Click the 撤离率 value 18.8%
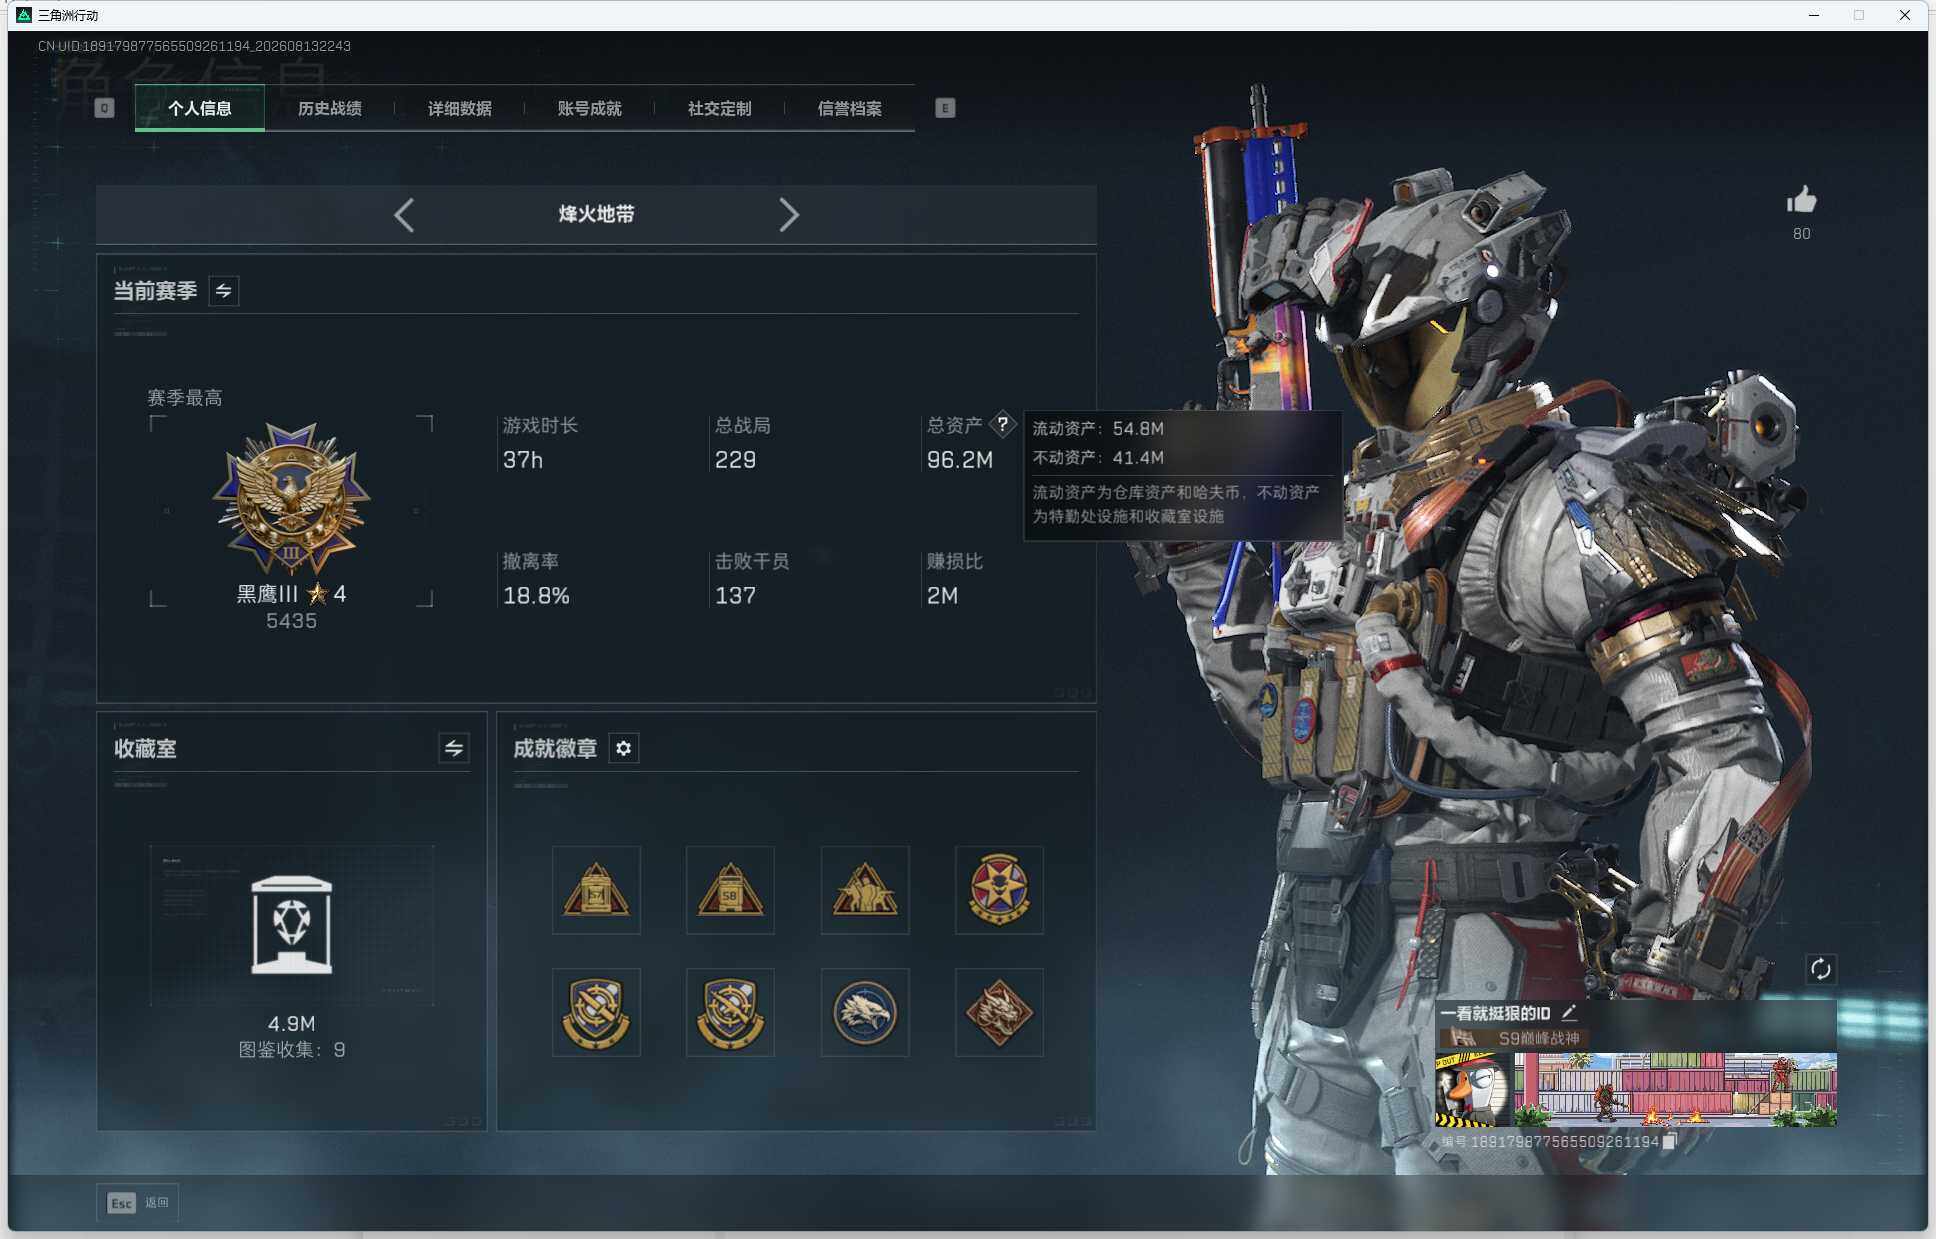The image size is (1936, 1239). (x=536, y=596)
